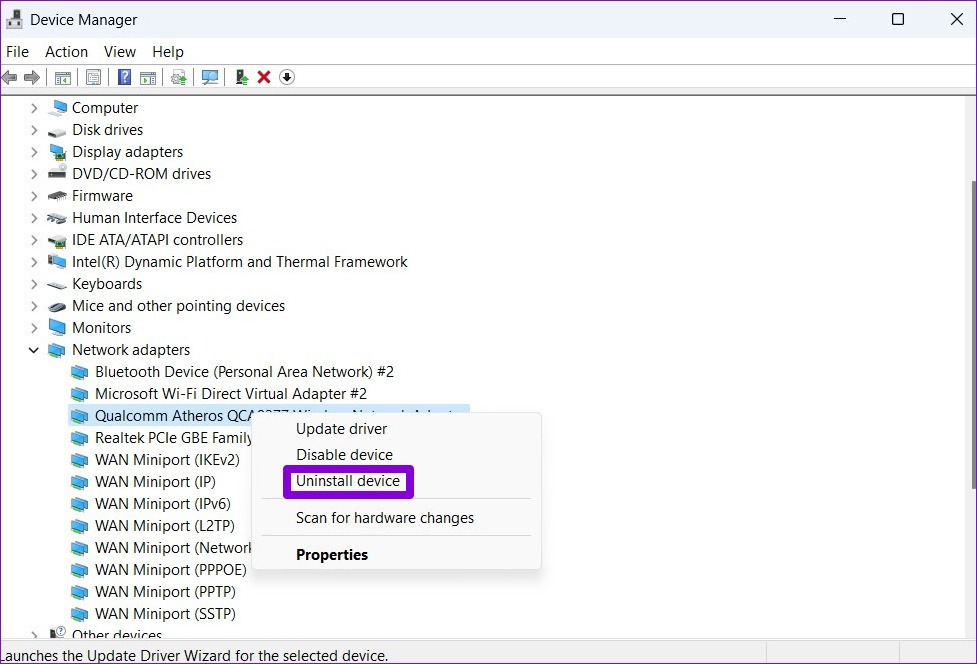Expand the Keyboards chevron
Image resolution: width=977 pixels, height=664 pixels.
click(34, 284)
